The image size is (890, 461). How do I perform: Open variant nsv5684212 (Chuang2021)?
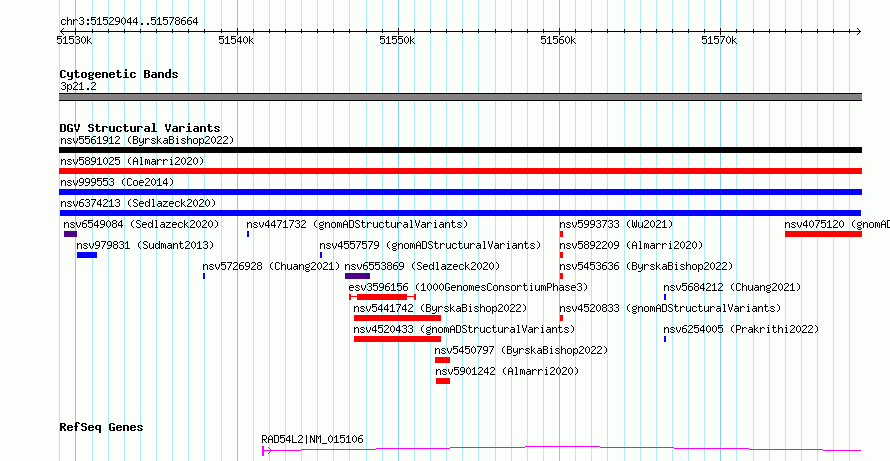pos(732,287)
